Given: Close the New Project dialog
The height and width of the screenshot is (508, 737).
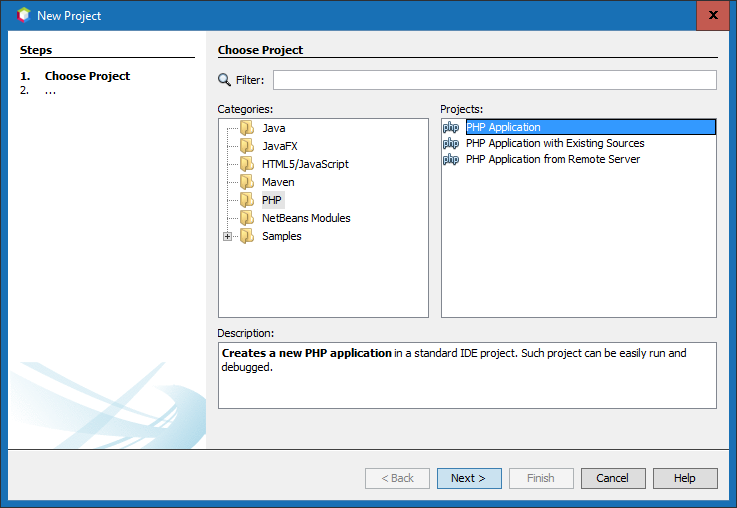Looking at the screenshot, I should click(x=713, y=15).
